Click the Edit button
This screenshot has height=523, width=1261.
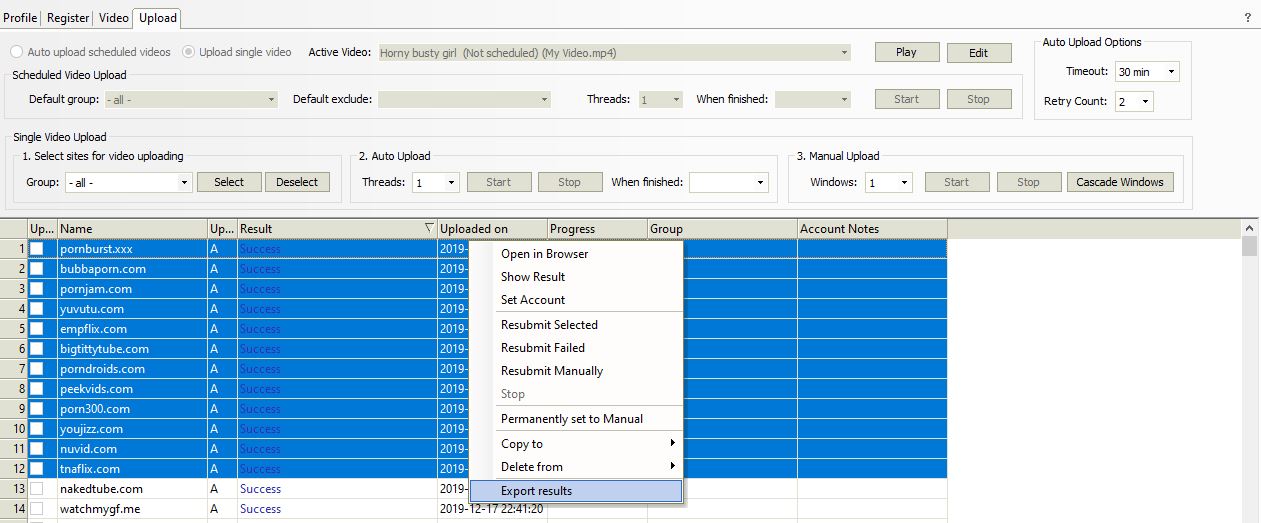tap(978, 53)
